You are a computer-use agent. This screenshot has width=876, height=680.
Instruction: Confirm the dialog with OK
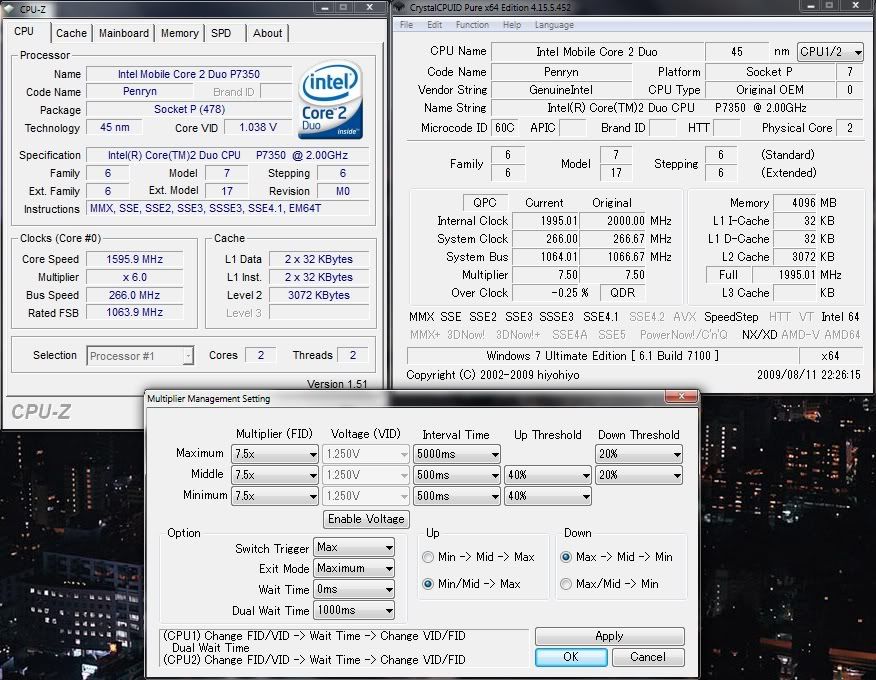pyautogui.click(x=571, y=657)
